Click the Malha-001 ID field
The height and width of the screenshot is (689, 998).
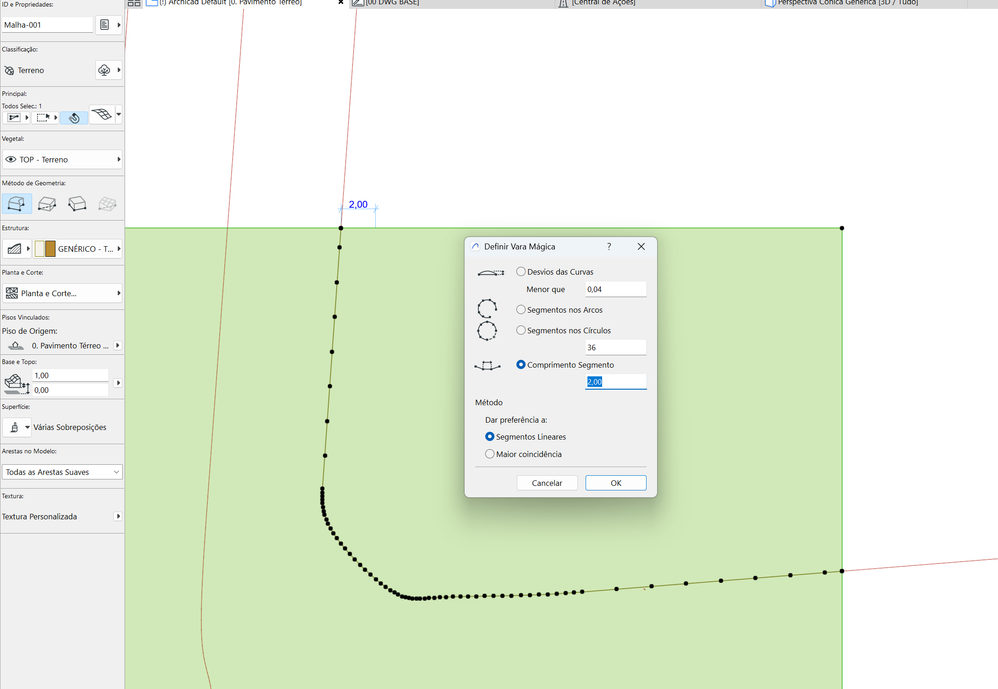48,25
